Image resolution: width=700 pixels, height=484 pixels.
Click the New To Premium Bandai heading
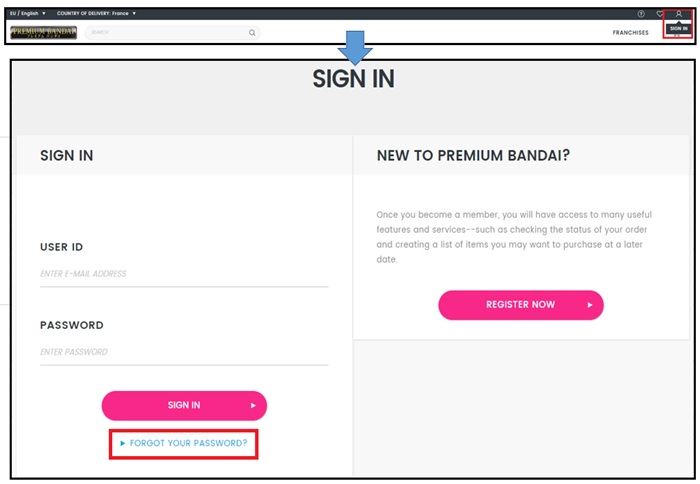tap(473, 155)
